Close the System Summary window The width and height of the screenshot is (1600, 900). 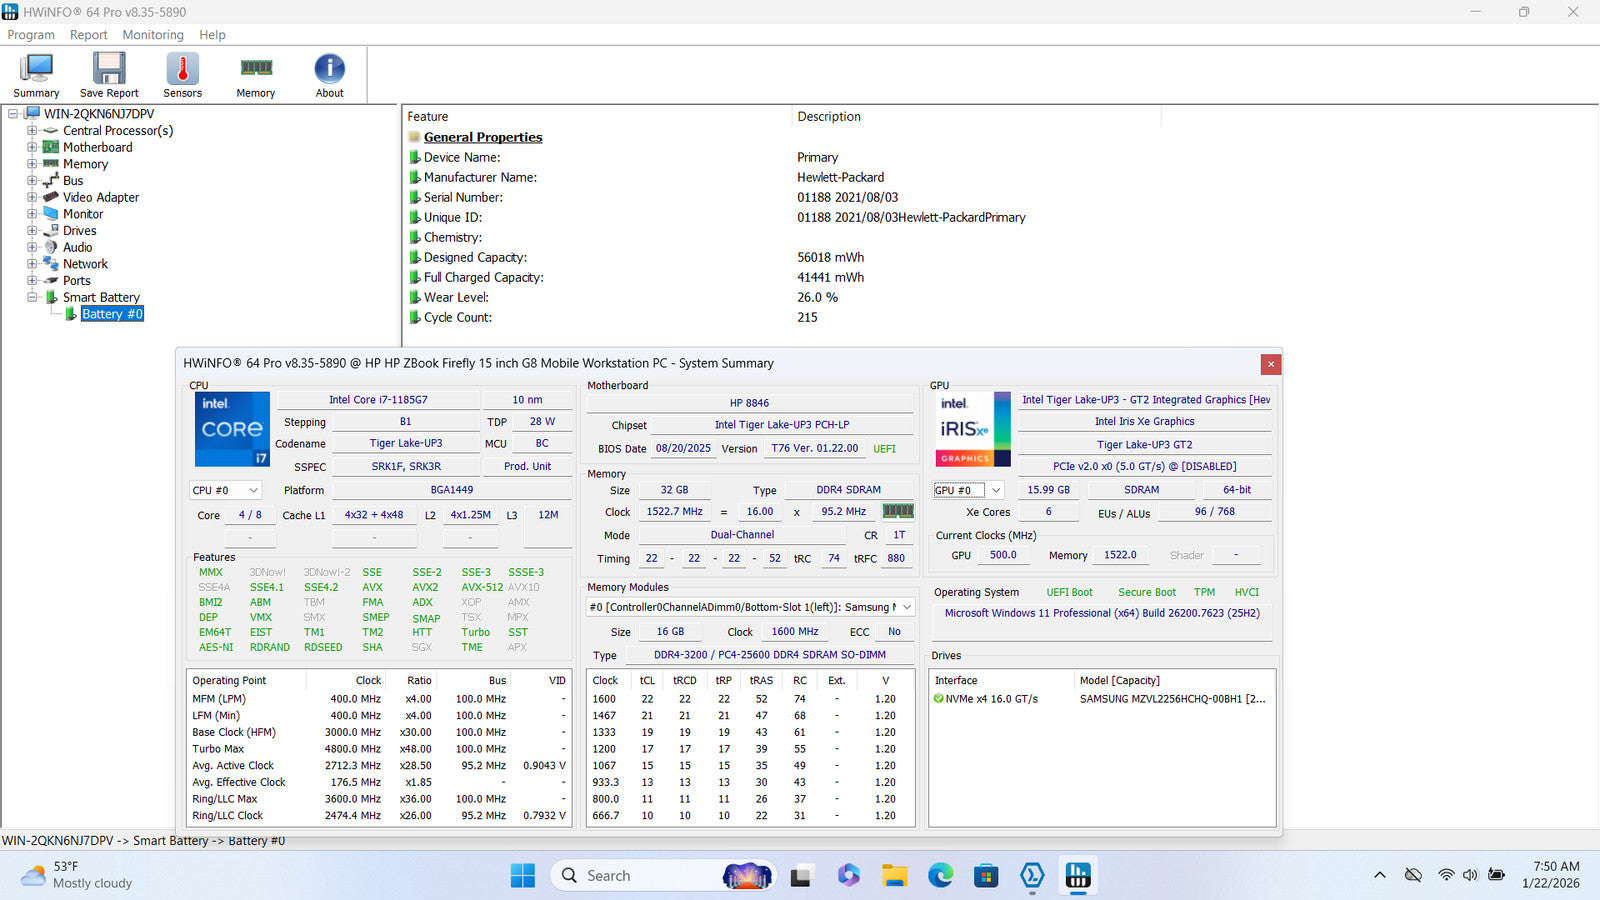pos(1270,364)
